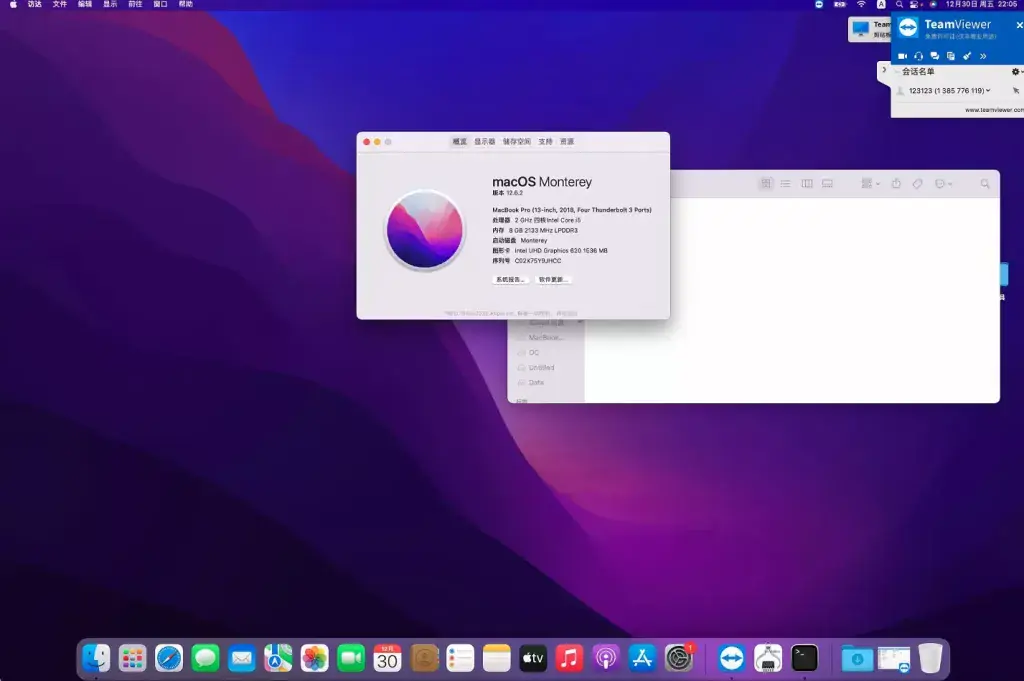1024x681 pixels.
Task: Open the 编辑 menu
Action: click(x=85, y=5)
